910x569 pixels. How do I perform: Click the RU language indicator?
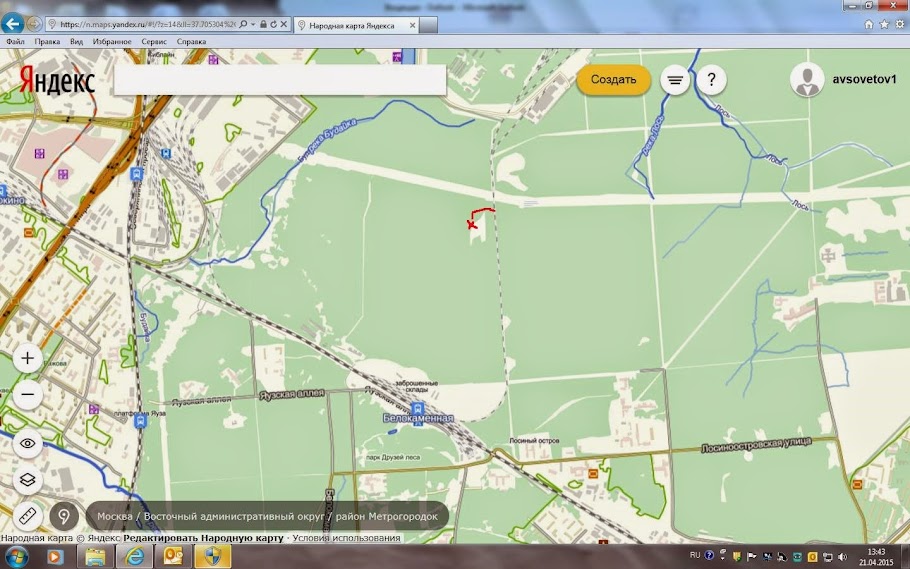click(695, 555)
